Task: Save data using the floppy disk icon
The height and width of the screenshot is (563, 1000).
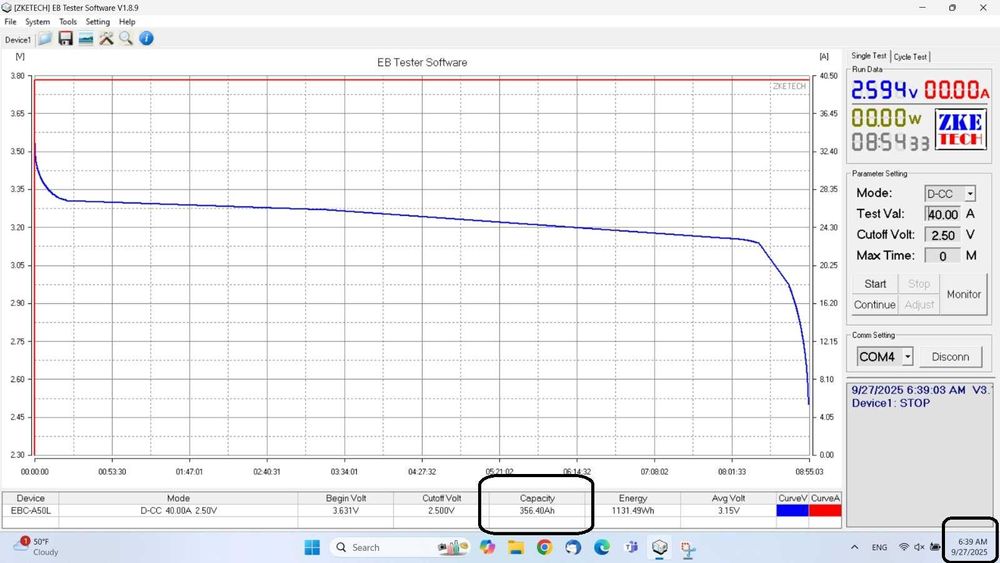Action: coord(65,39)
